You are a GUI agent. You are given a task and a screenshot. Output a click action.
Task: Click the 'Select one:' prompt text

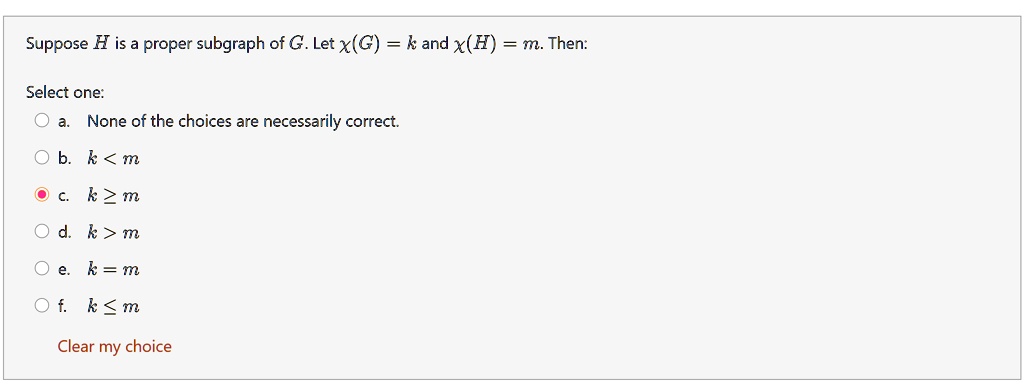(65, 93)
